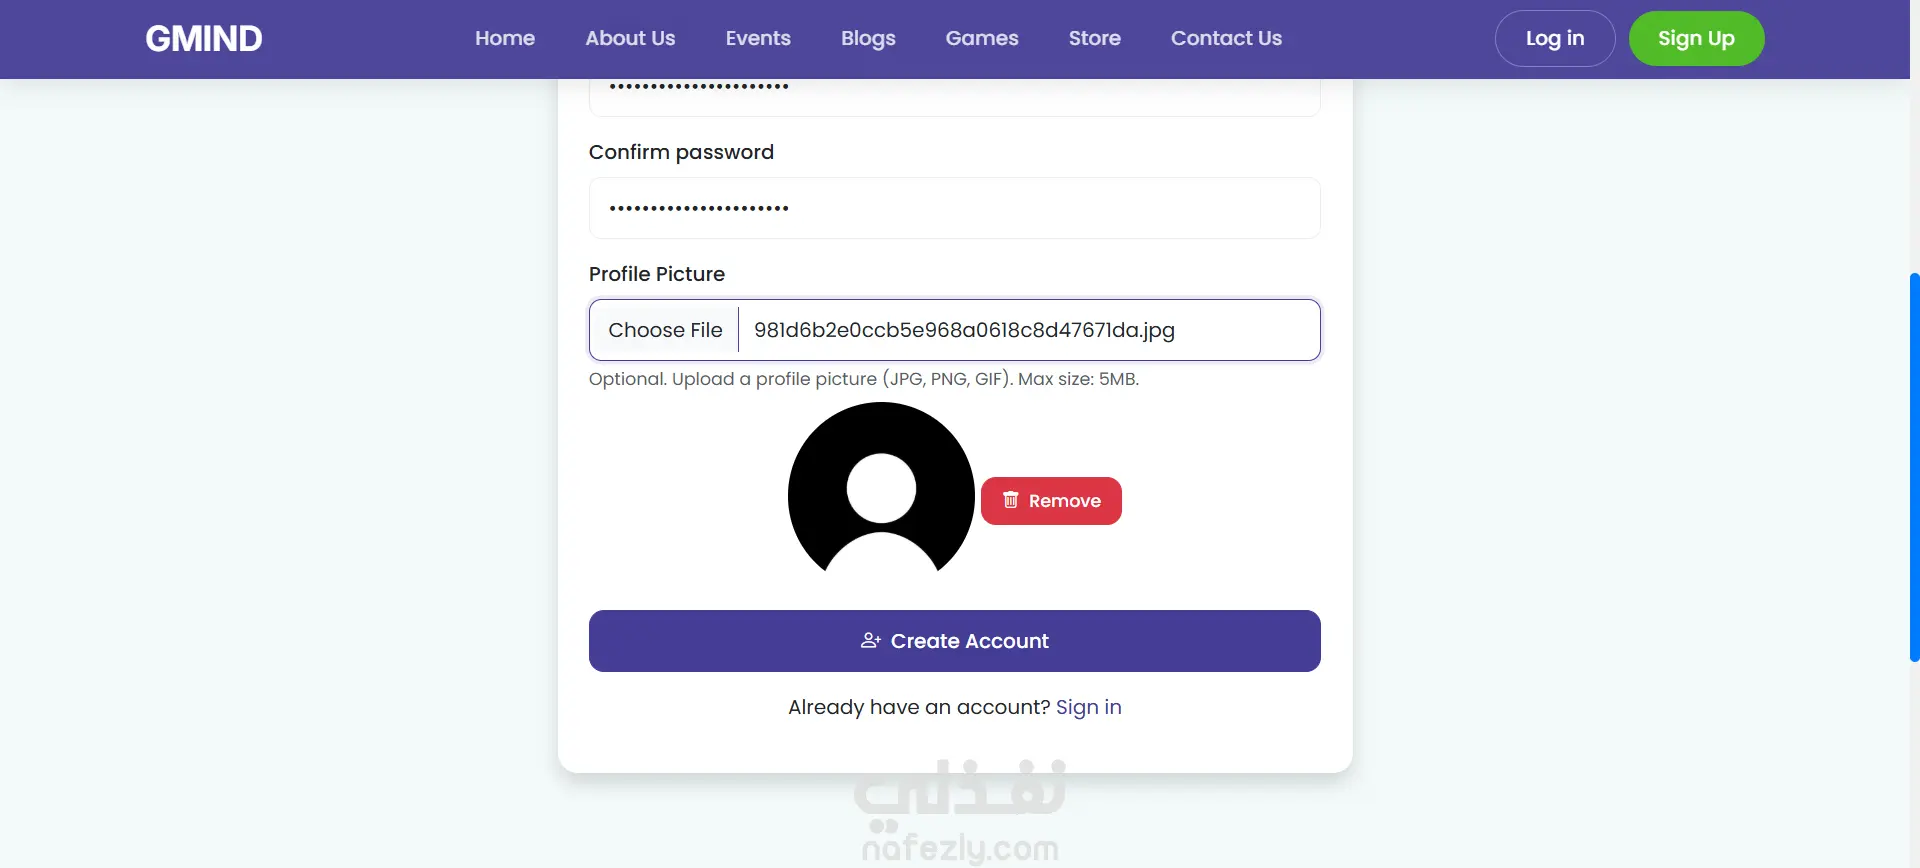Click the selected file name text
Image resolution: width=1920 pixels, height=868 pixels.
[964, 331]
